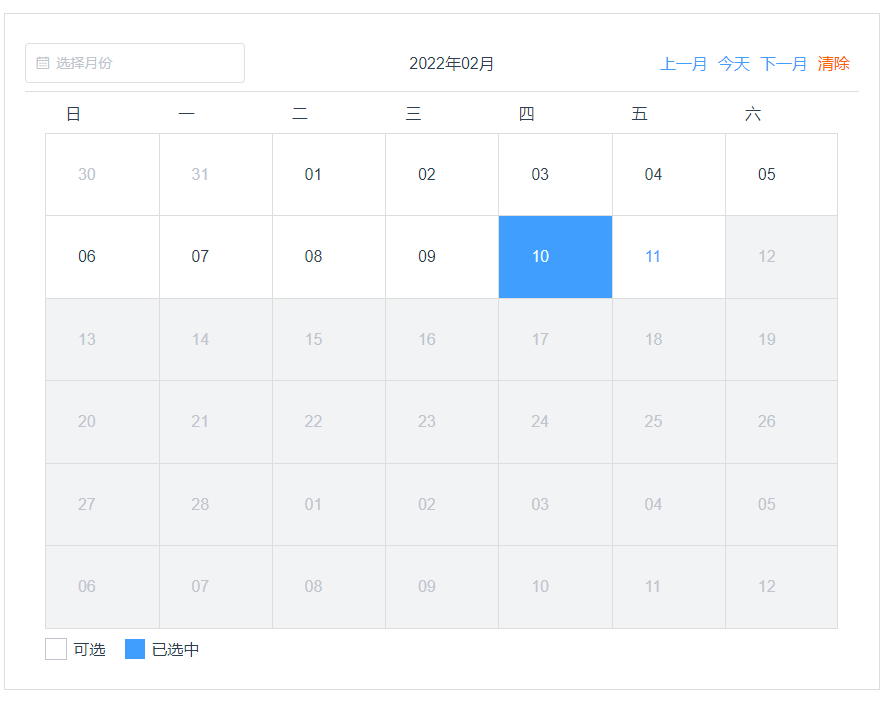Click the 三 weekday header
The height and width of the screenshot is (715, 892).
click(x=414, y=114)
